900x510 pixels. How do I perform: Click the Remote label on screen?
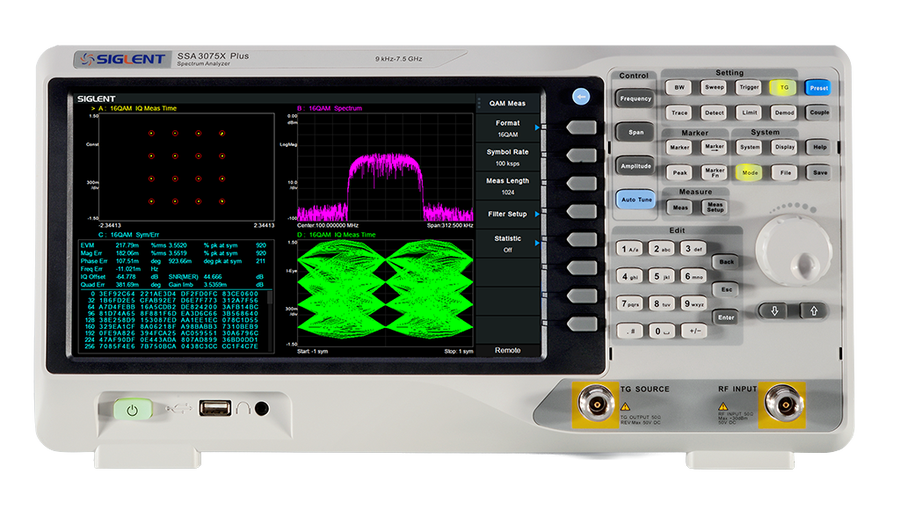(x=507, y=350)
